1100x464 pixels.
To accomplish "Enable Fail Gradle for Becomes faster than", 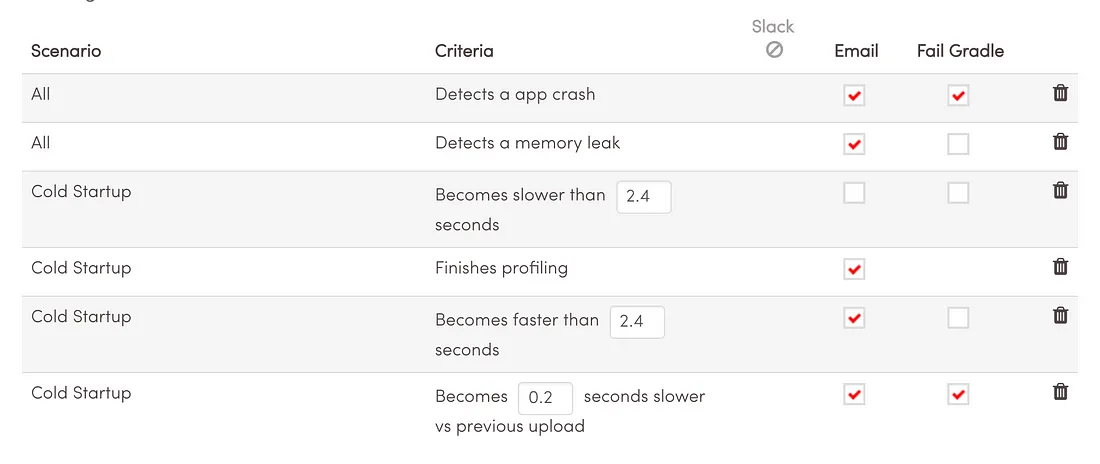I will pos(958,318).
